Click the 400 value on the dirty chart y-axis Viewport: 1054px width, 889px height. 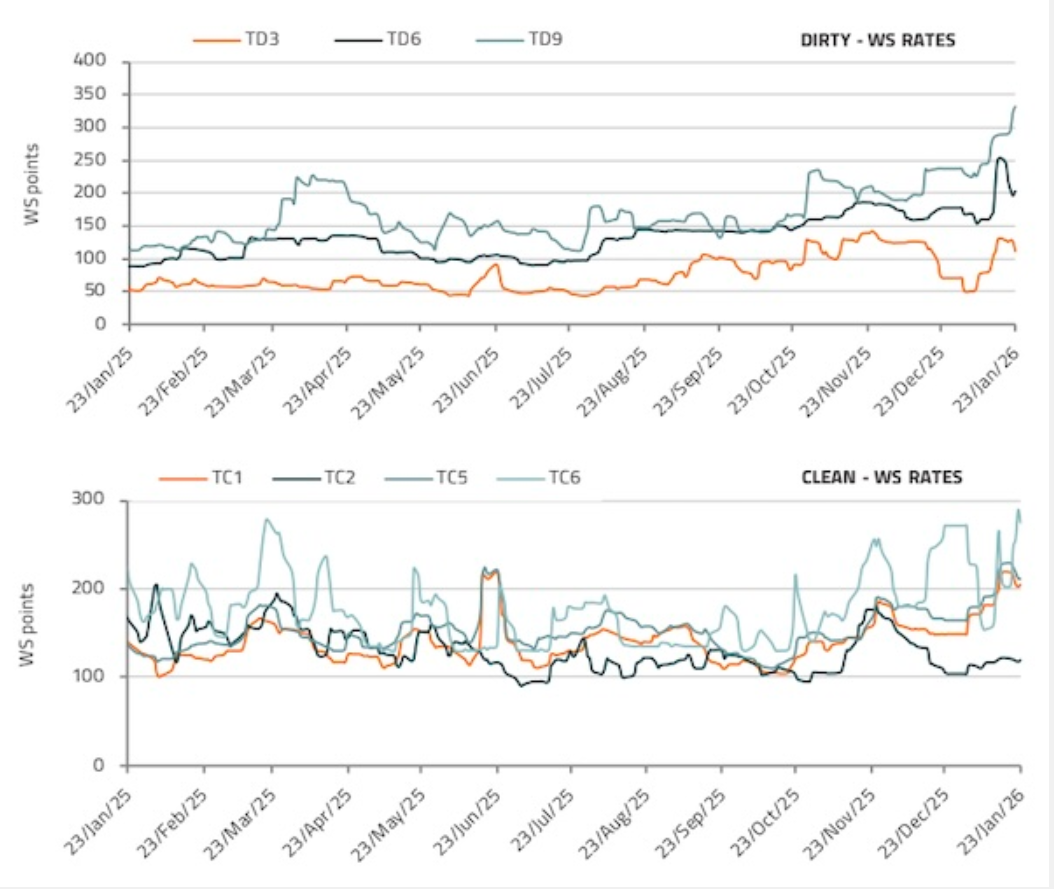pos(91,62)
